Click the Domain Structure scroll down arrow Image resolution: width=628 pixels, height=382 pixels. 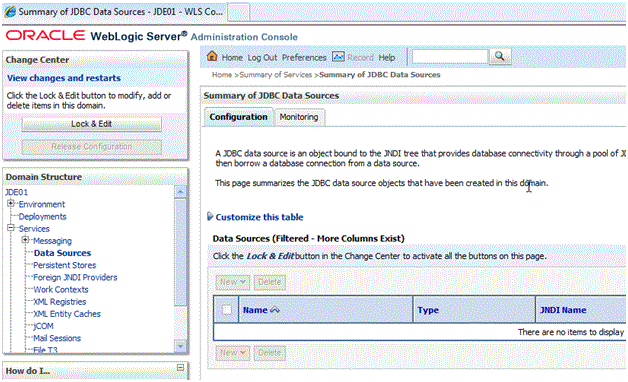(x=180, y=346)
